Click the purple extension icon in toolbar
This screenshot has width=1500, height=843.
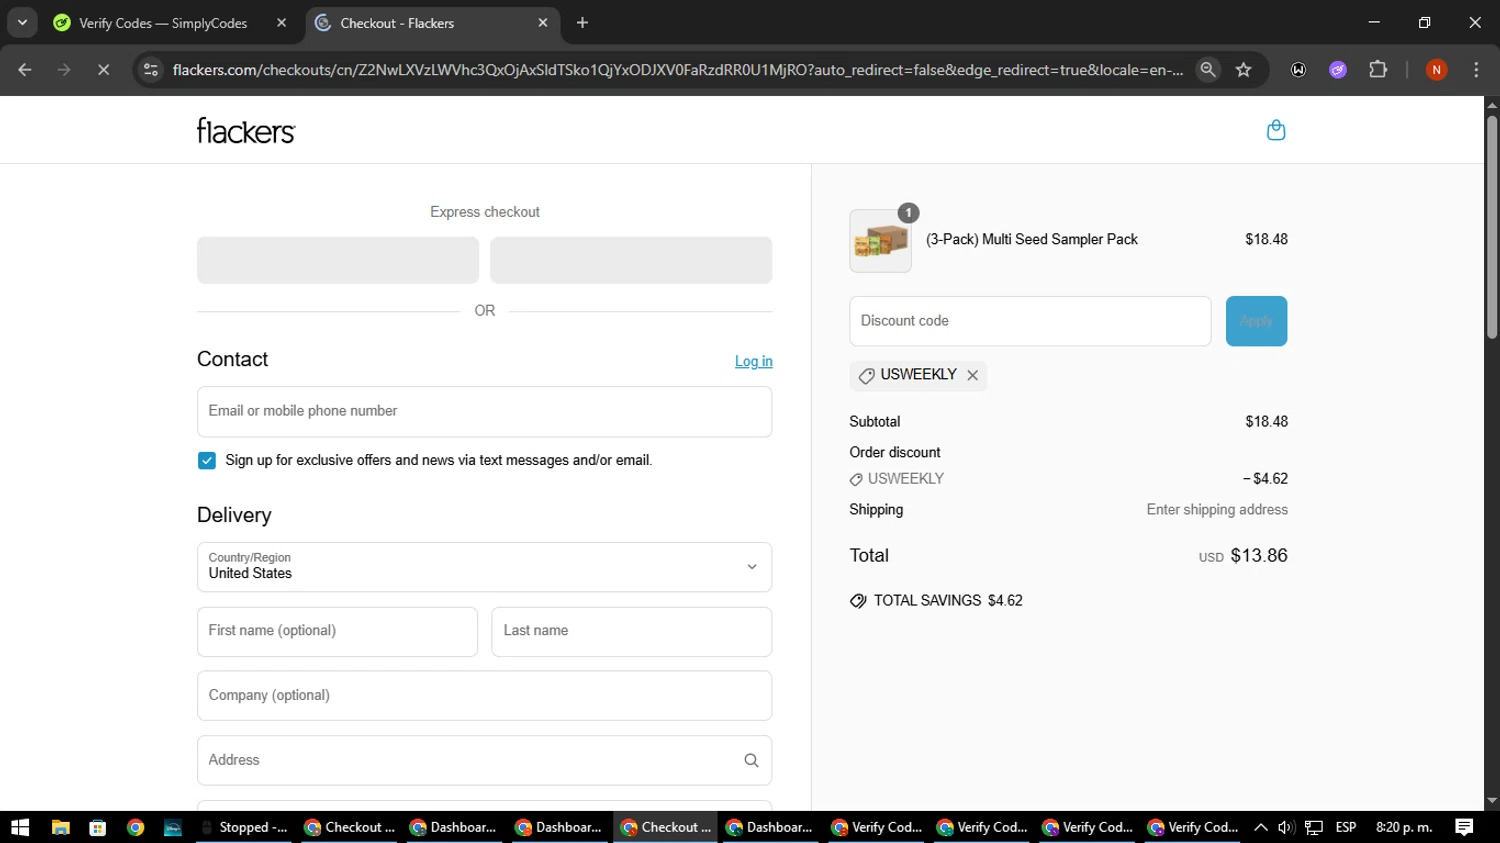[x=1338, y=70]
